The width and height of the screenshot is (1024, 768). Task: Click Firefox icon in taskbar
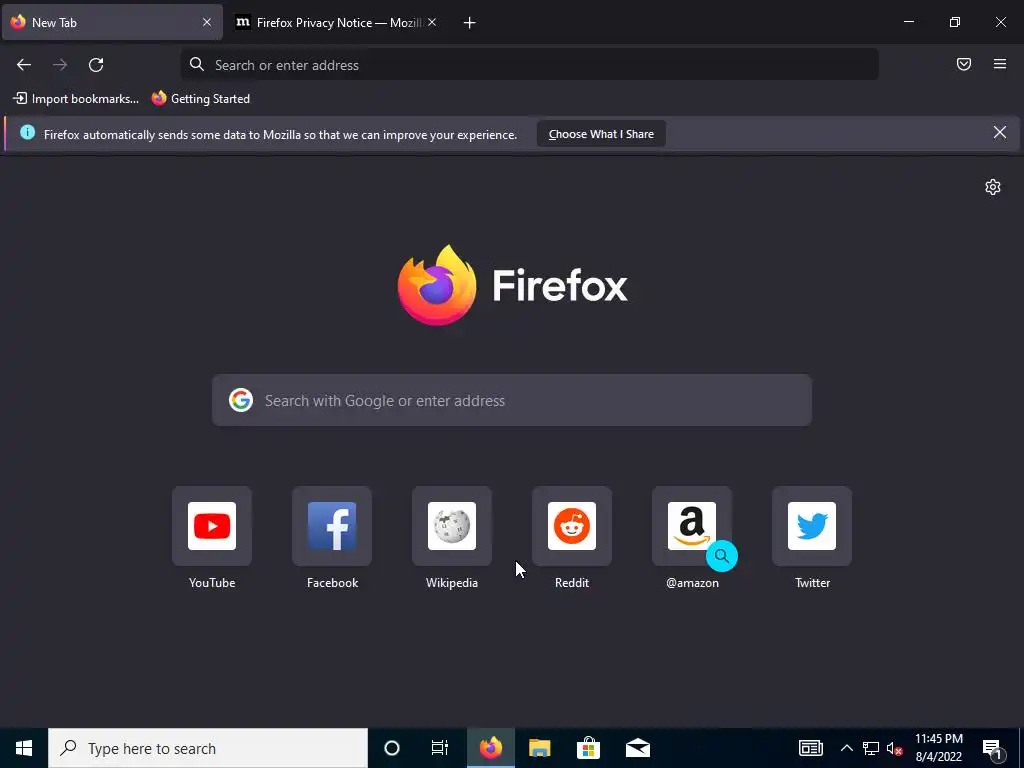pos(490,748)
